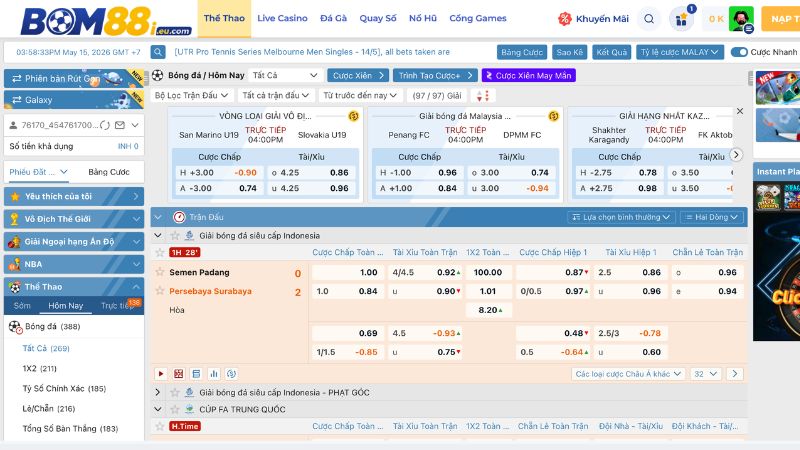
Task: Open the Hai Dòng layout dropdown
Action: click(x=712, y=217)
